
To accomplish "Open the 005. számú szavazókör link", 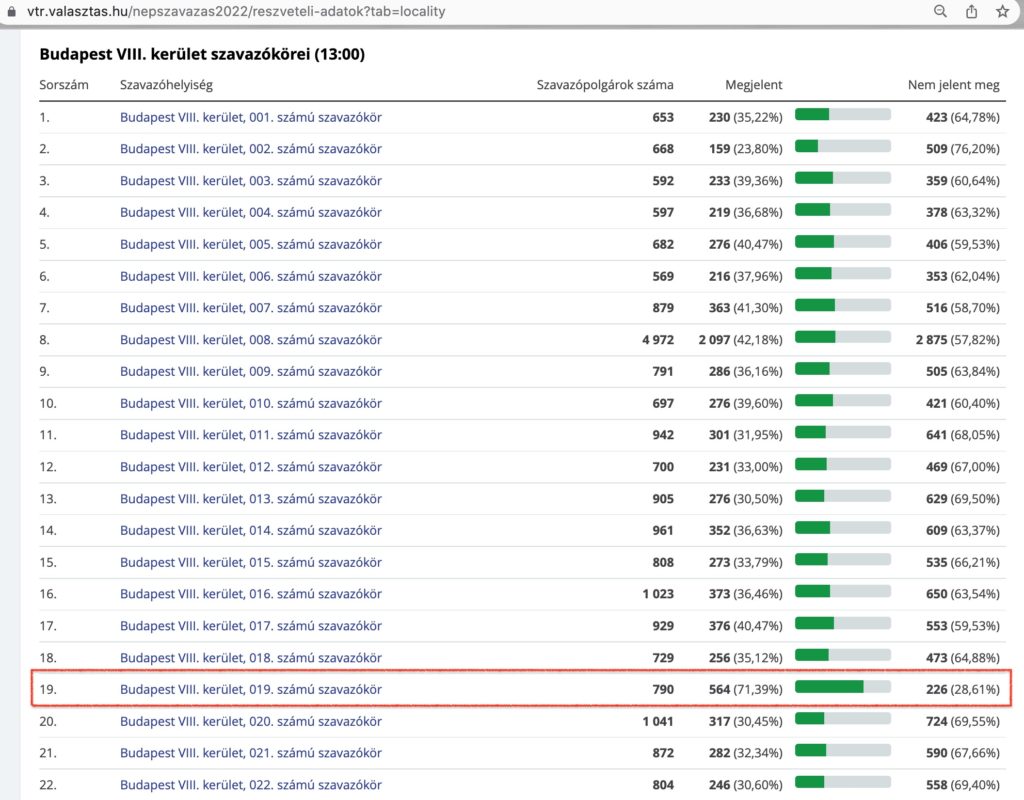I will (x=250, y=244).
